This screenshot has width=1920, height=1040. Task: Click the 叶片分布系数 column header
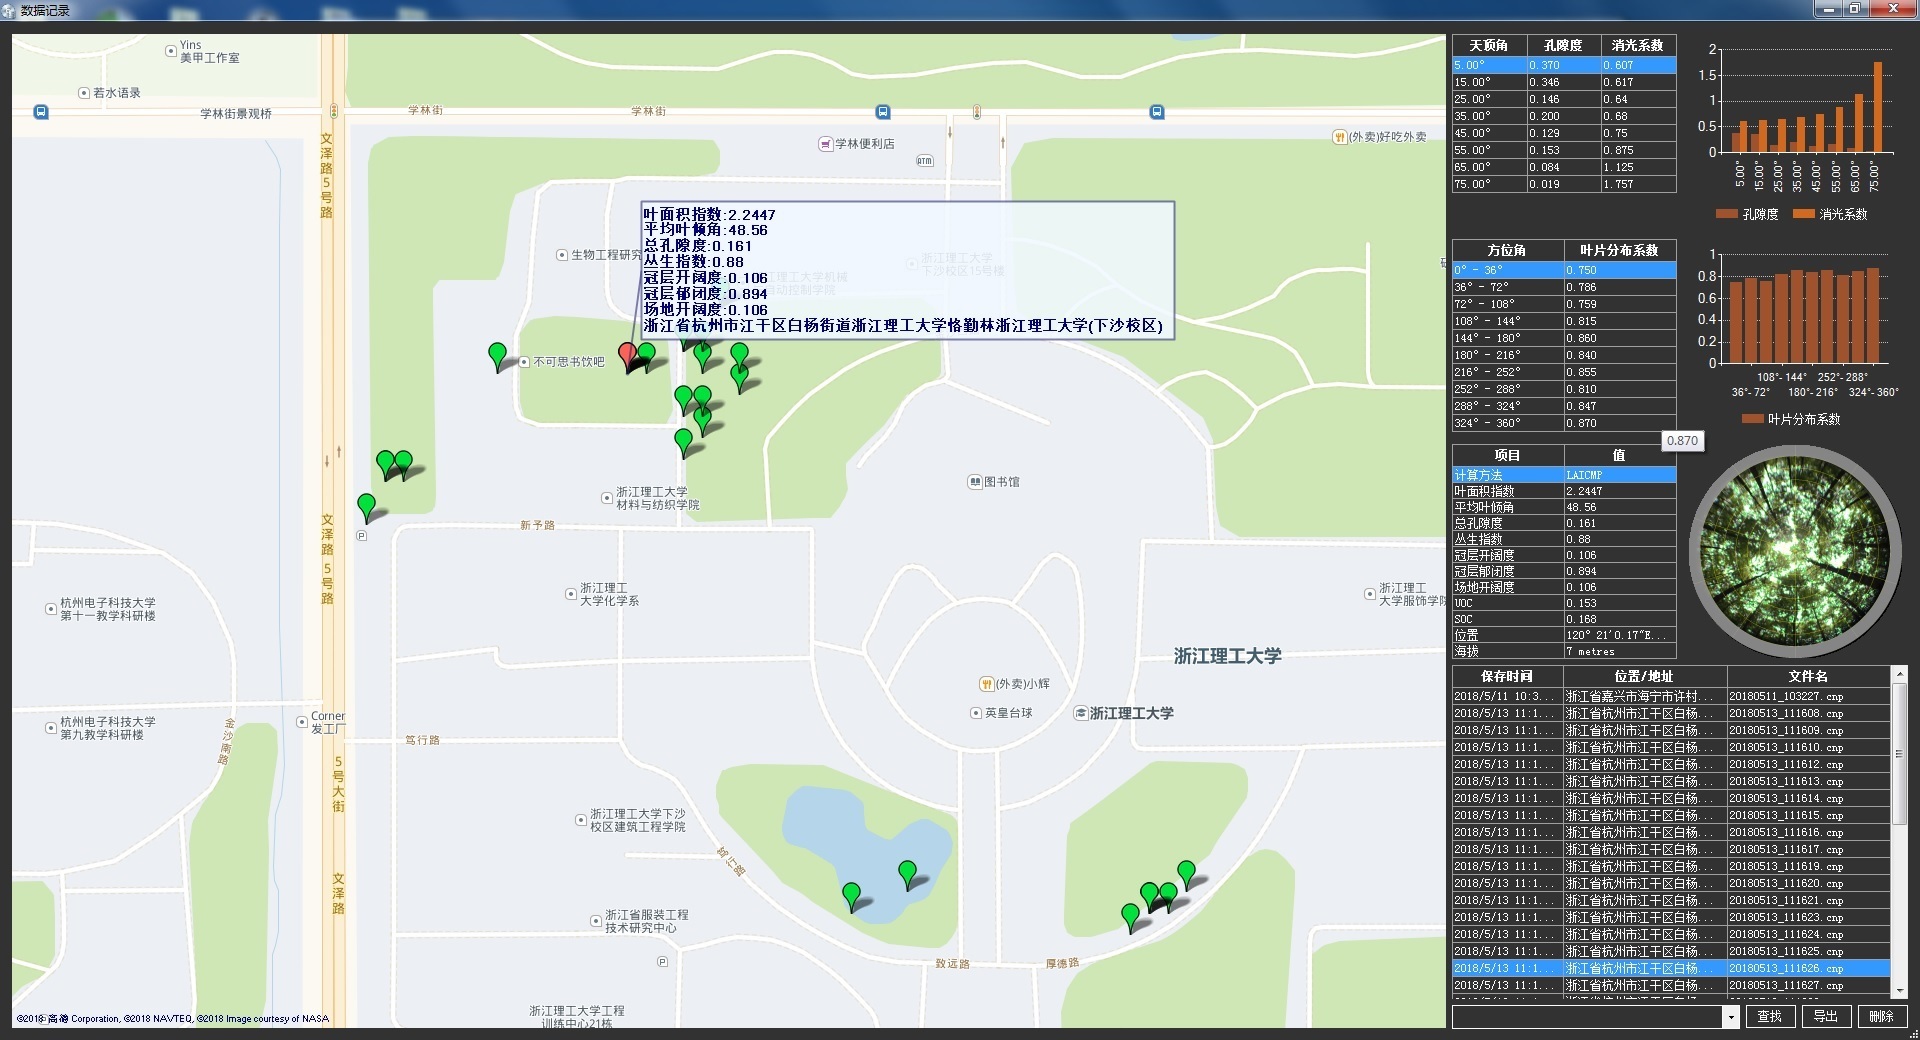coord(1619,250)
